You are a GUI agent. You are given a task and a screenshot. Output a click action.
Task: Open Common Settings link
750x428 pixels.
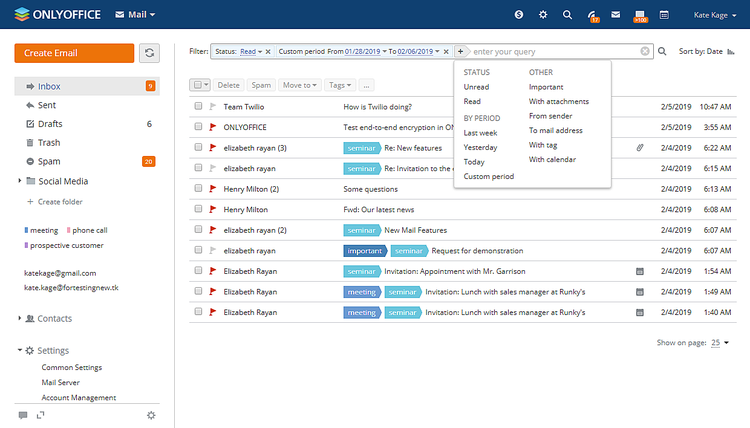click(72, 367)
